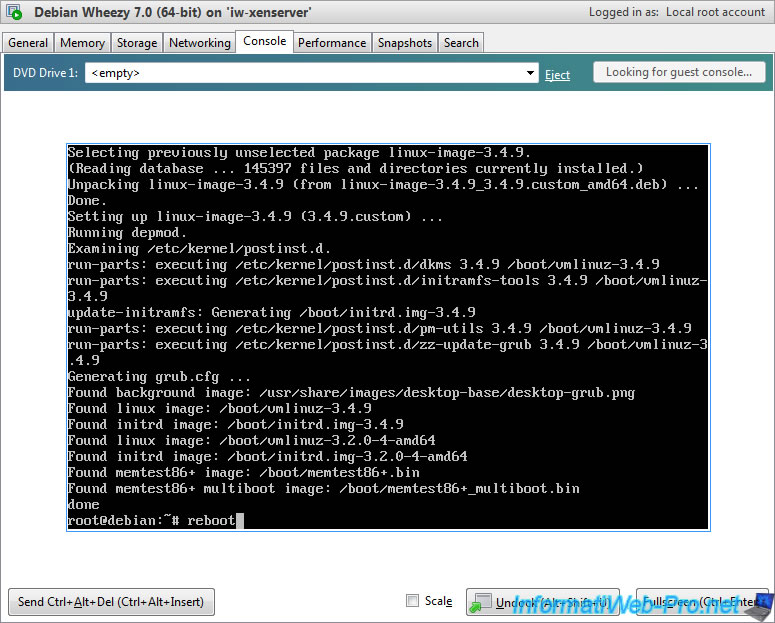Click 'Logged in as: Local root account' text

pos(677,12)
